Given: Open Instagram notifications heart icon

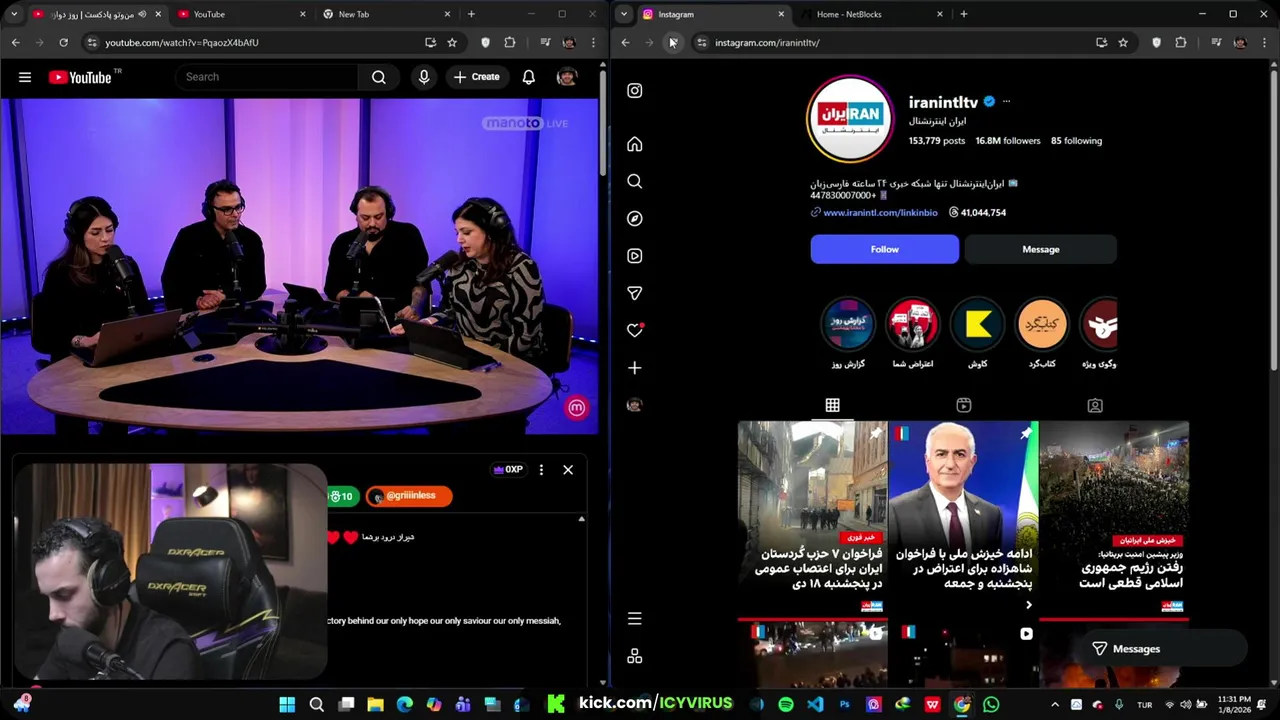Looking at the screenshot, I should click(634, 330).
